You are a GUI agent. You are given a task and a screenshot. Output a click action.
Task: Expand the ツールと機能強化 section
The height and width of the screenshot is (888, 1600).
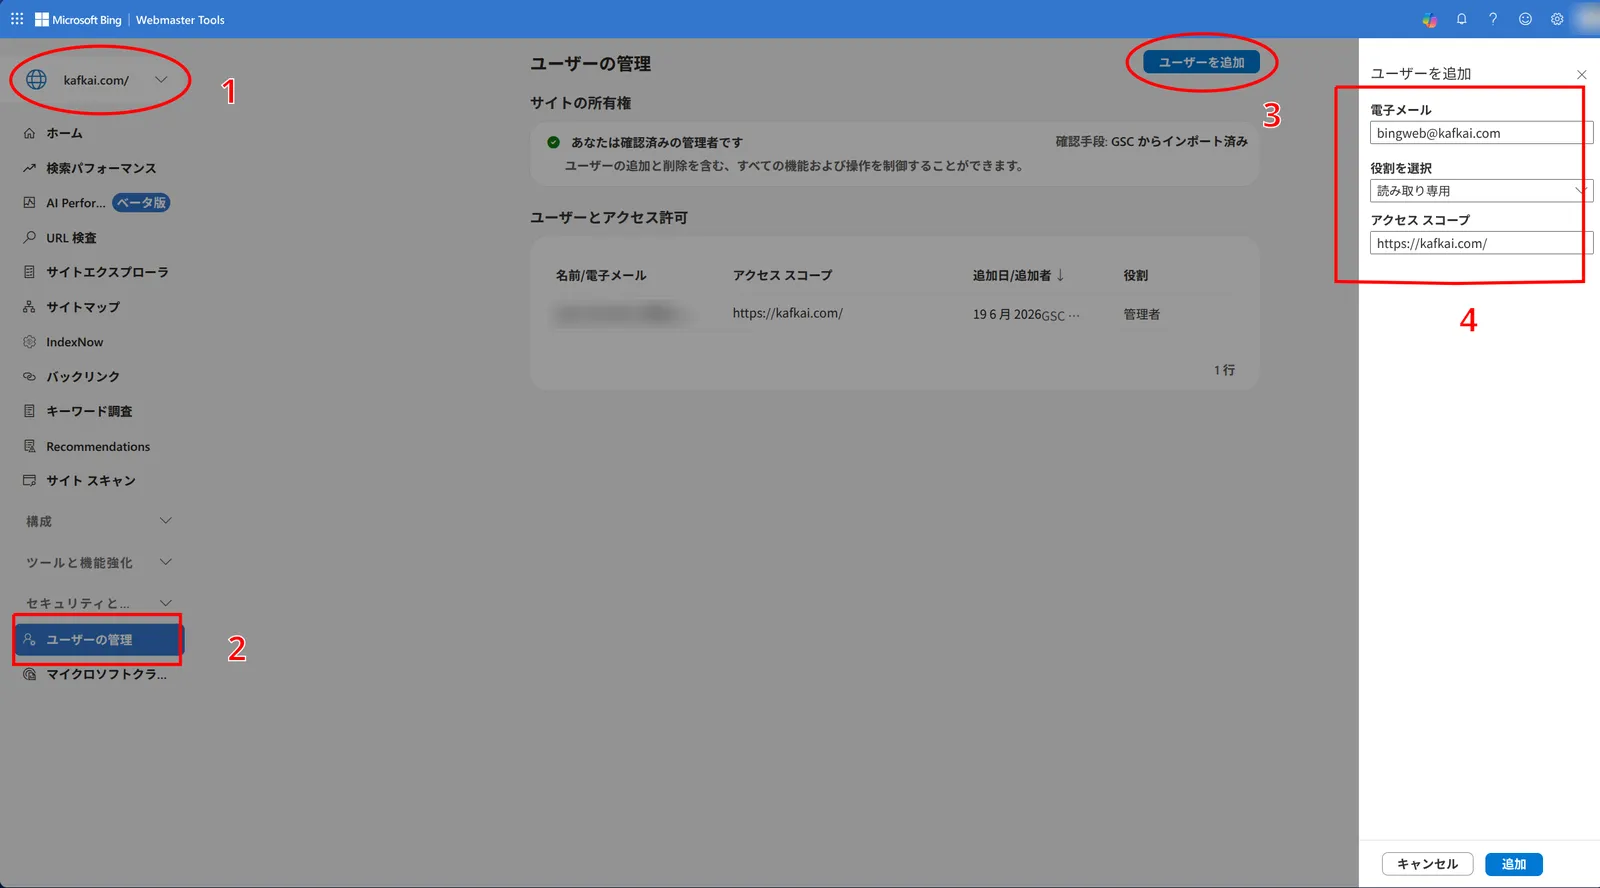pyautogui.click(x=98, y=563)
